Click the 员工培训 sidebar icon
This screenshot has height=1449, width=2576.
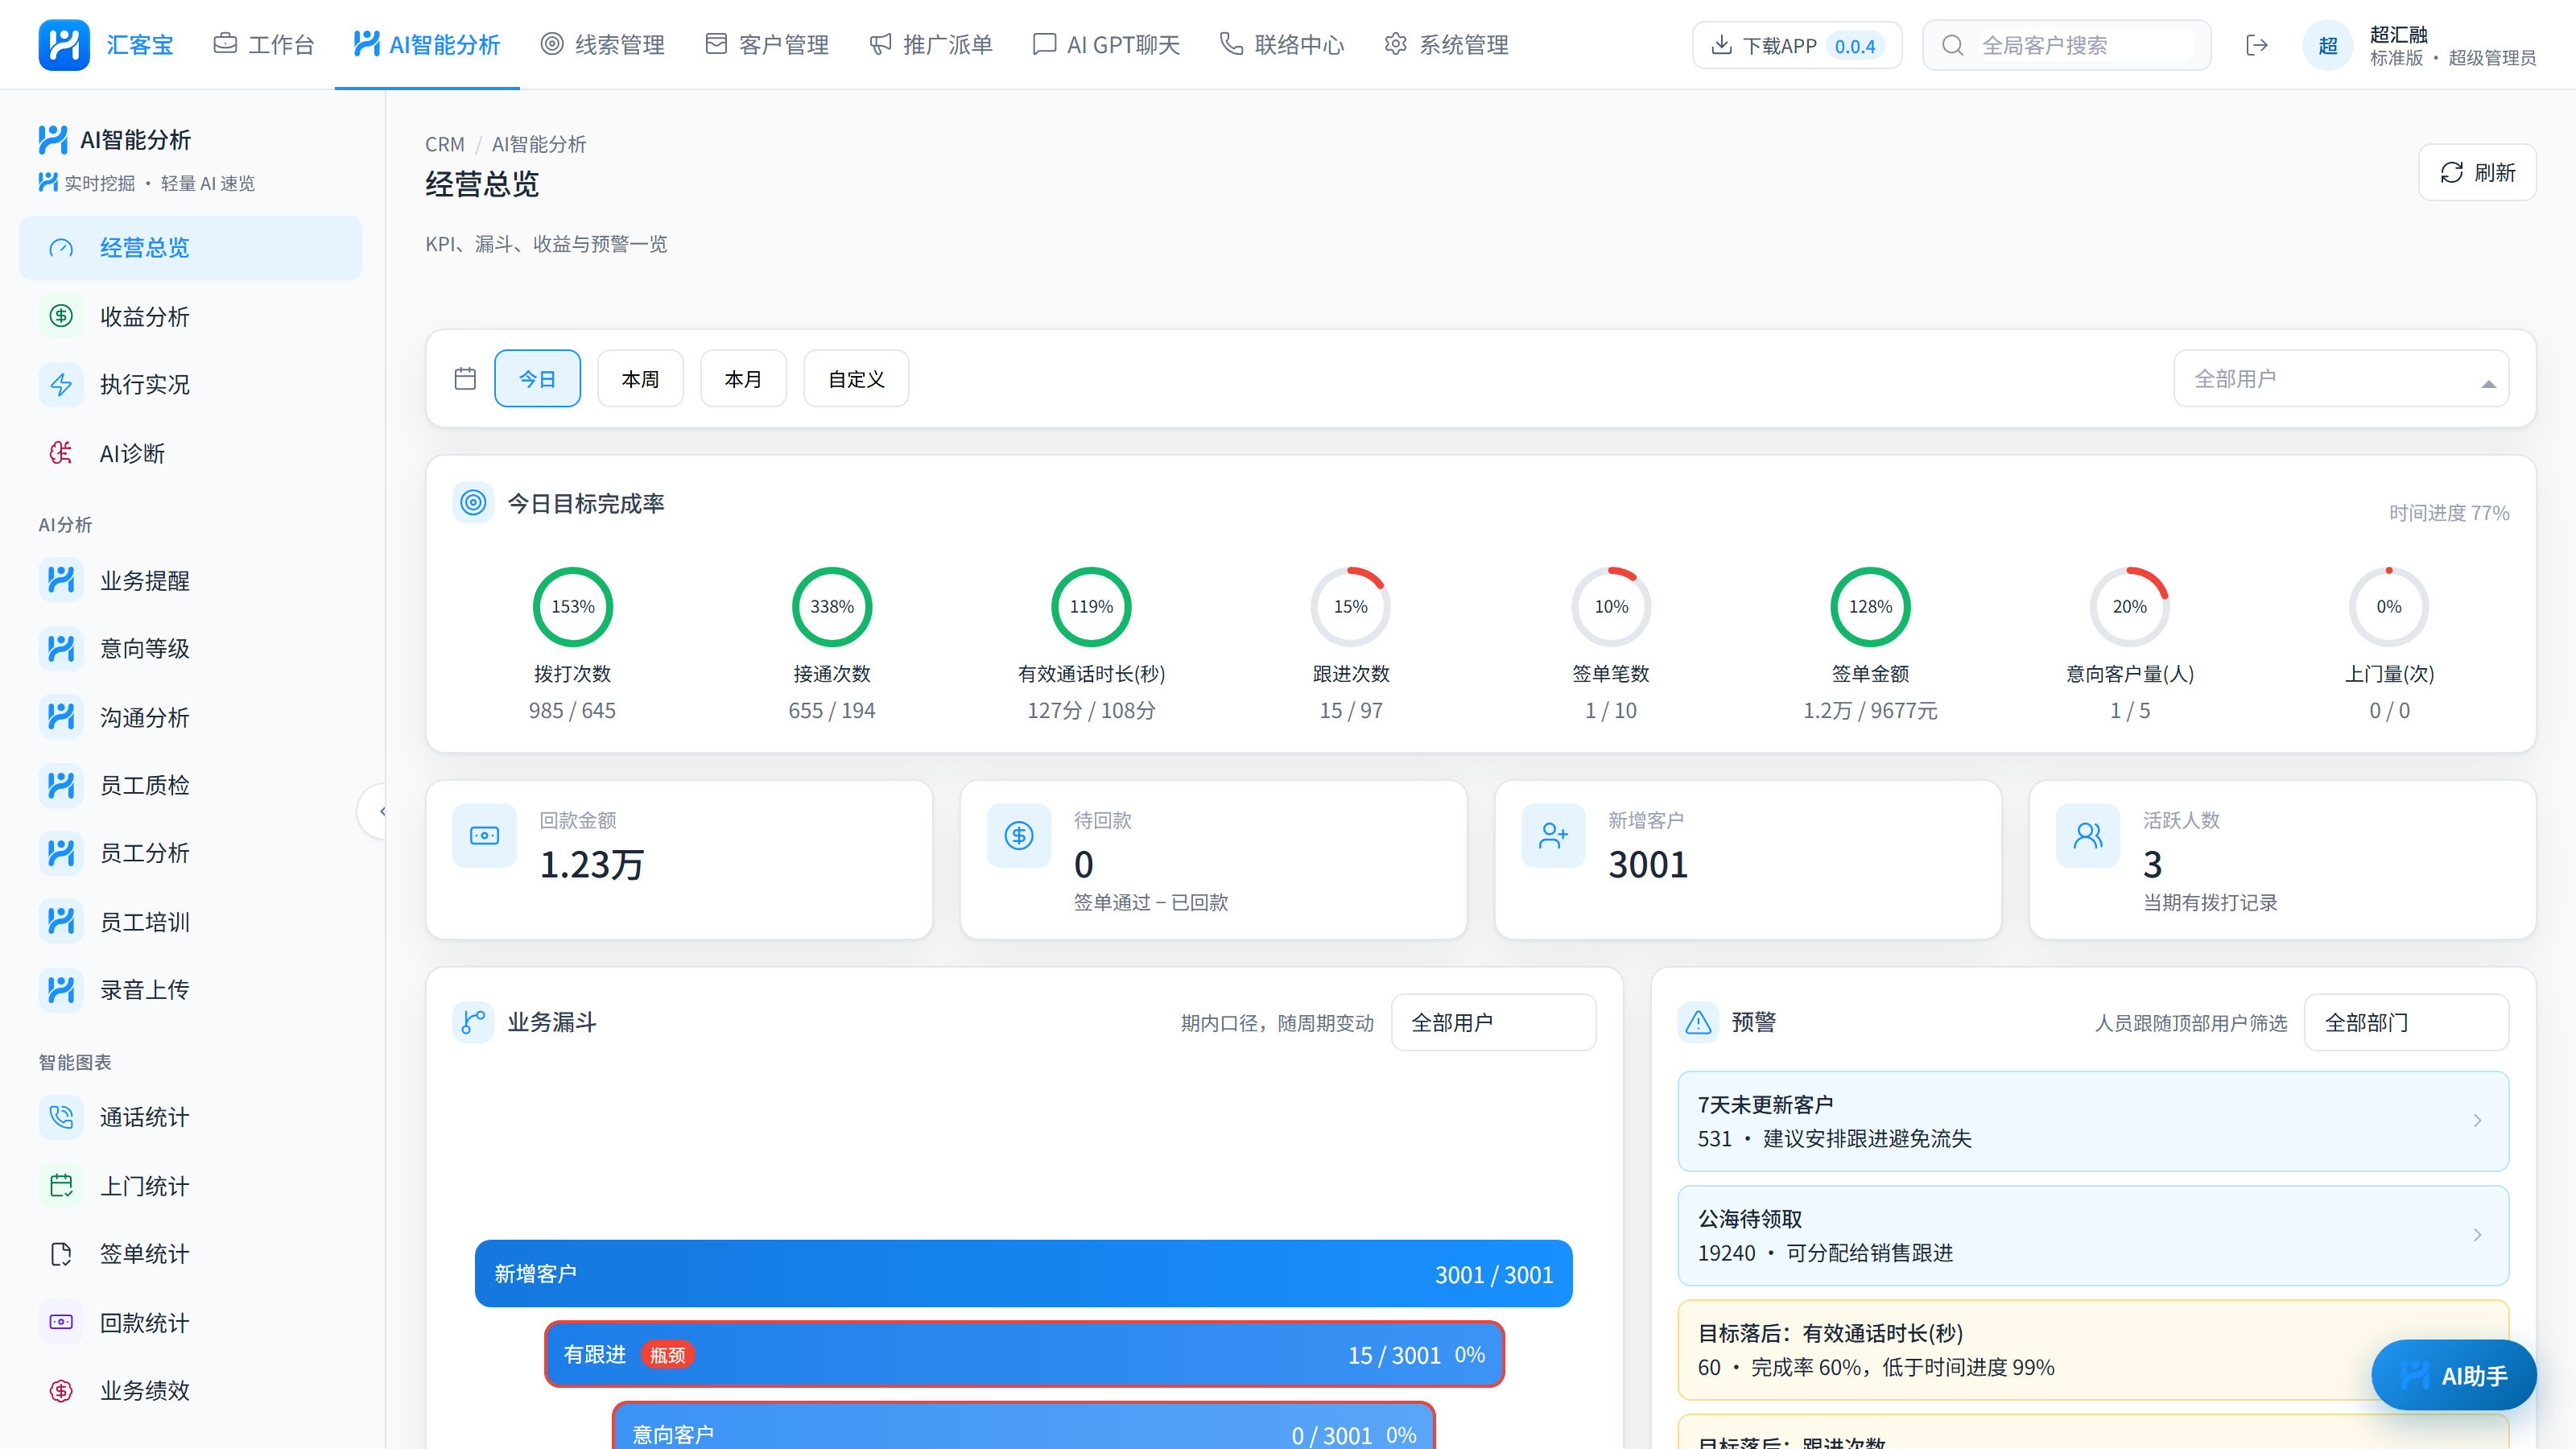tap(61, 921)
